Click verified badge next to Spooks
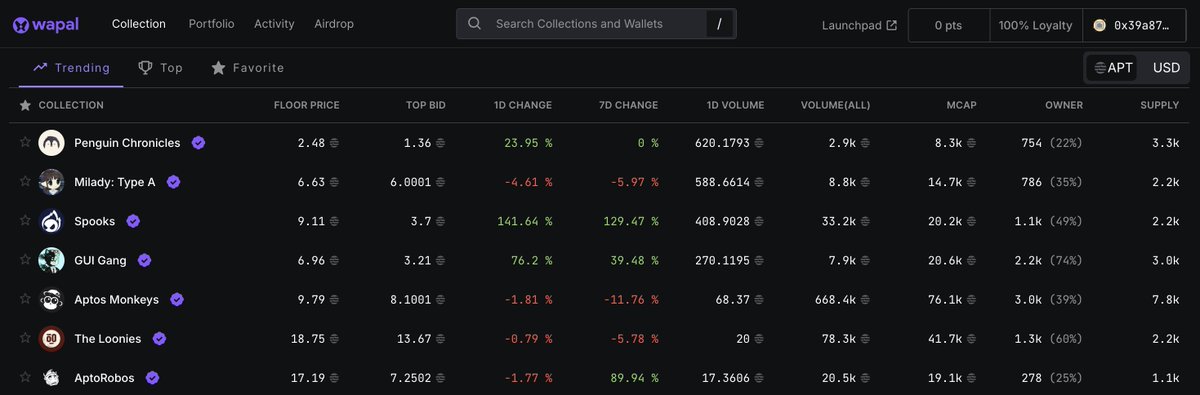 pyautogui.click(x=133, y=221)
